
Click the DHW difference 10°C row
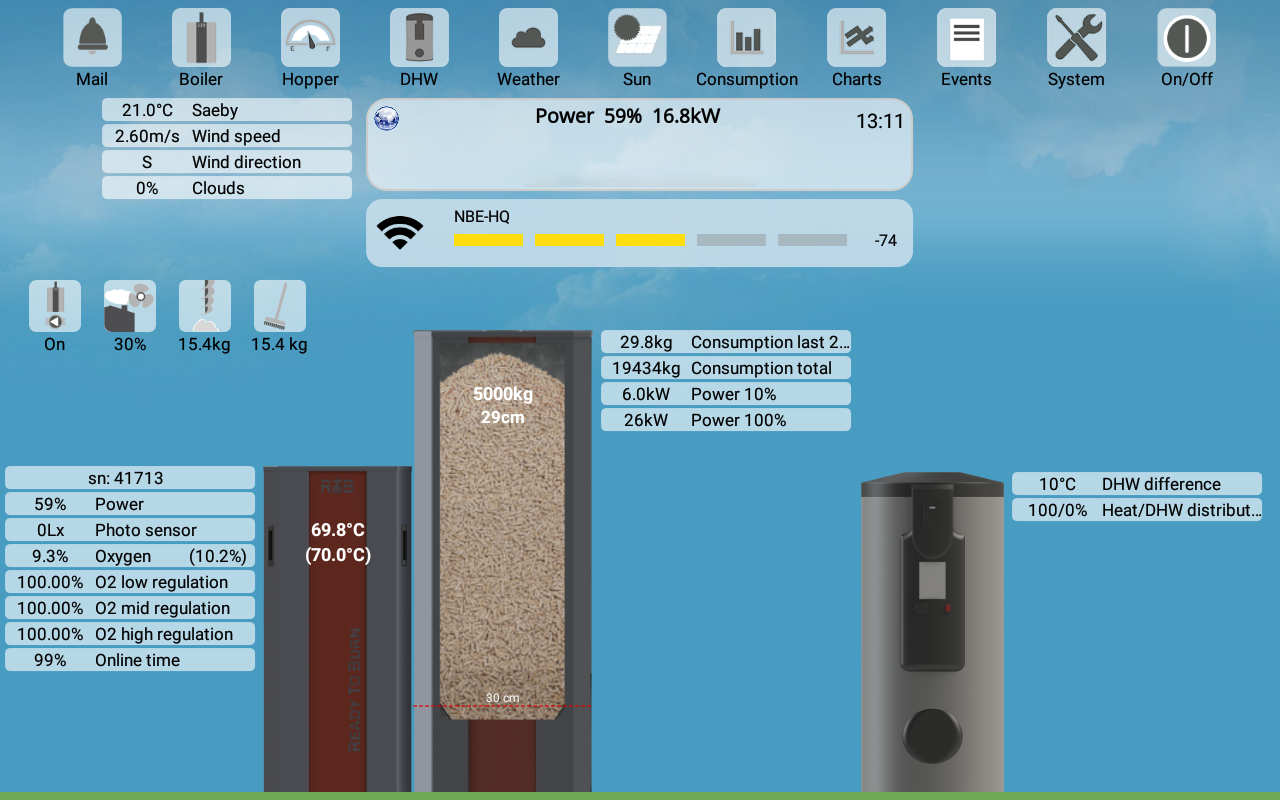tap(1137, 484)
